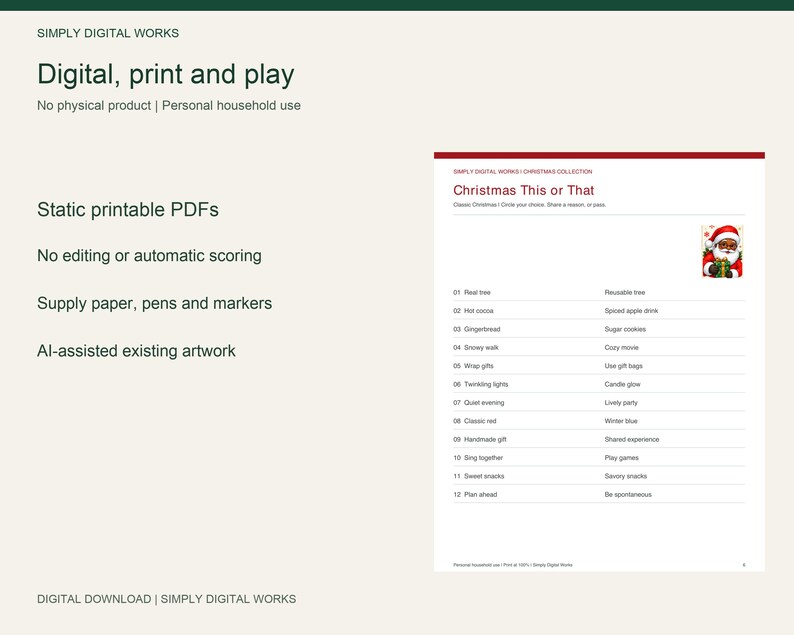Screen dimensions: 794x635
Task: Choose 'Gingerbread' in row 03
Action: (x=482, y=329)
